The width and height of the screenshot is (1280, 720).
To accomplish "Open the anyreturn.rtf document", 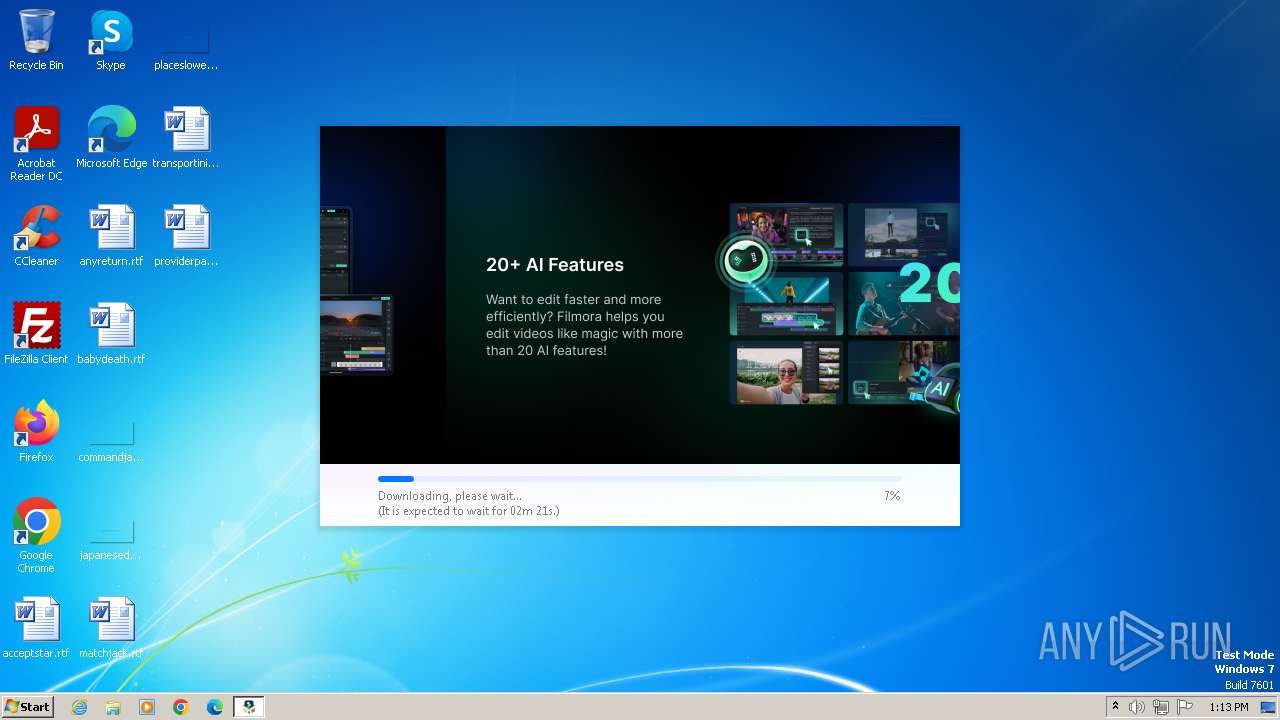I will [x=111, y=236].
